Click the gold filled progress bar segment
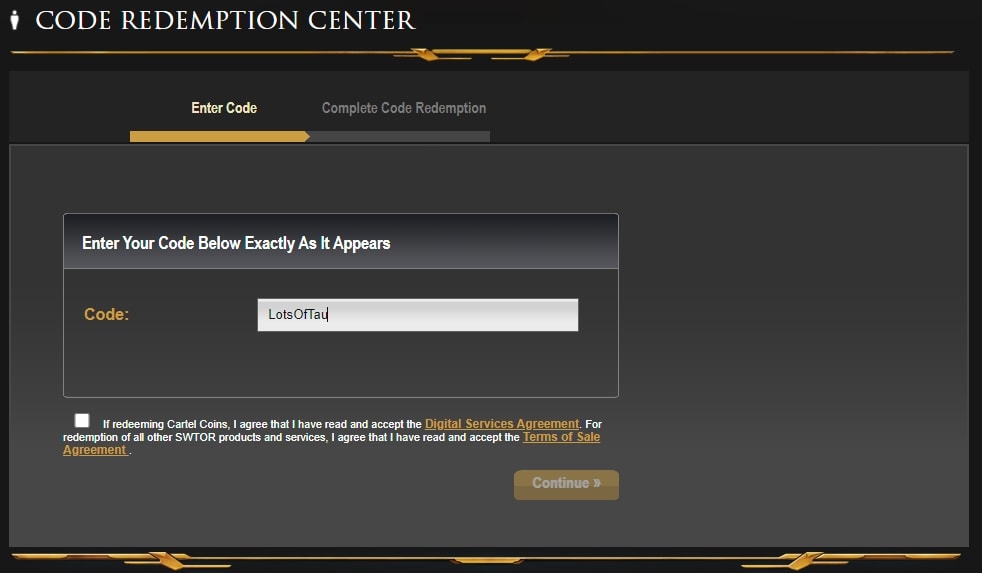The image size is (982, 573). point(217,137)
